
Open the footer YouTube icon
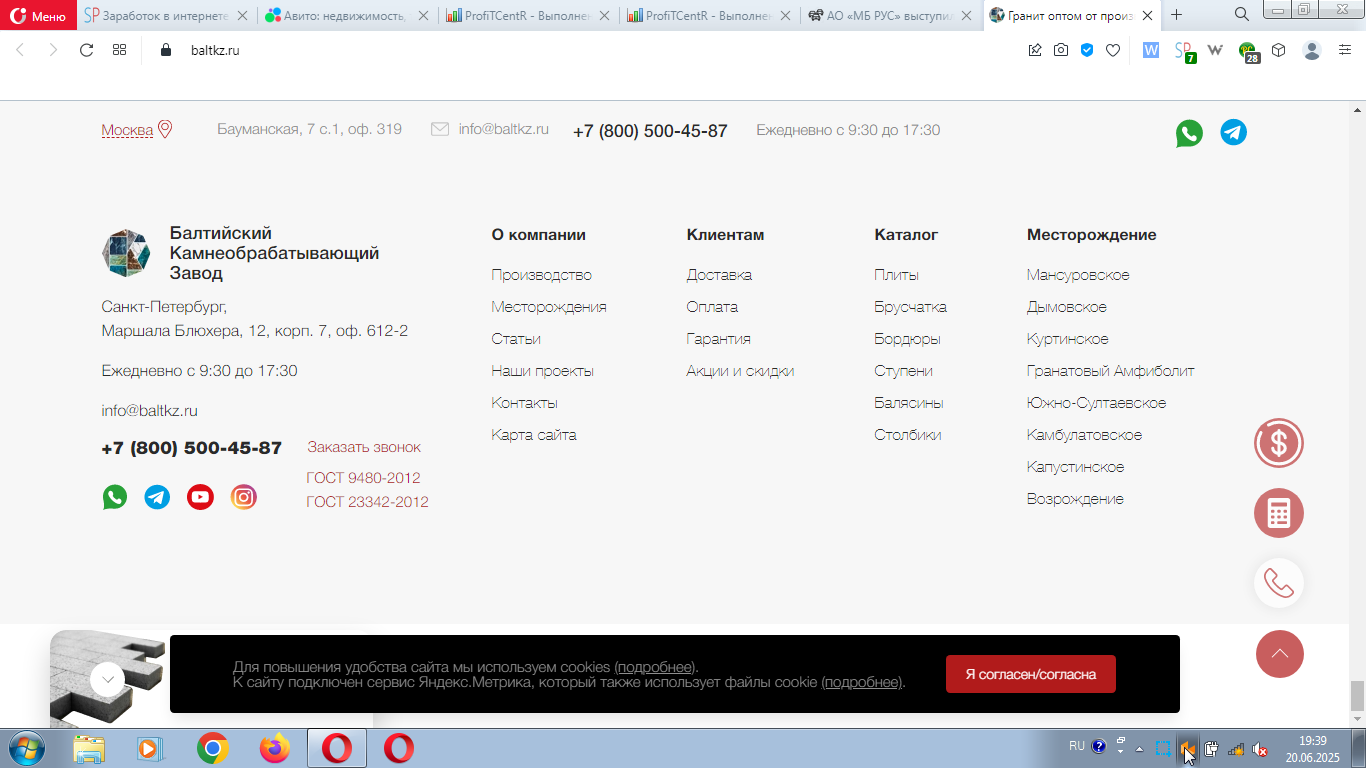click(x=200, y=497)
